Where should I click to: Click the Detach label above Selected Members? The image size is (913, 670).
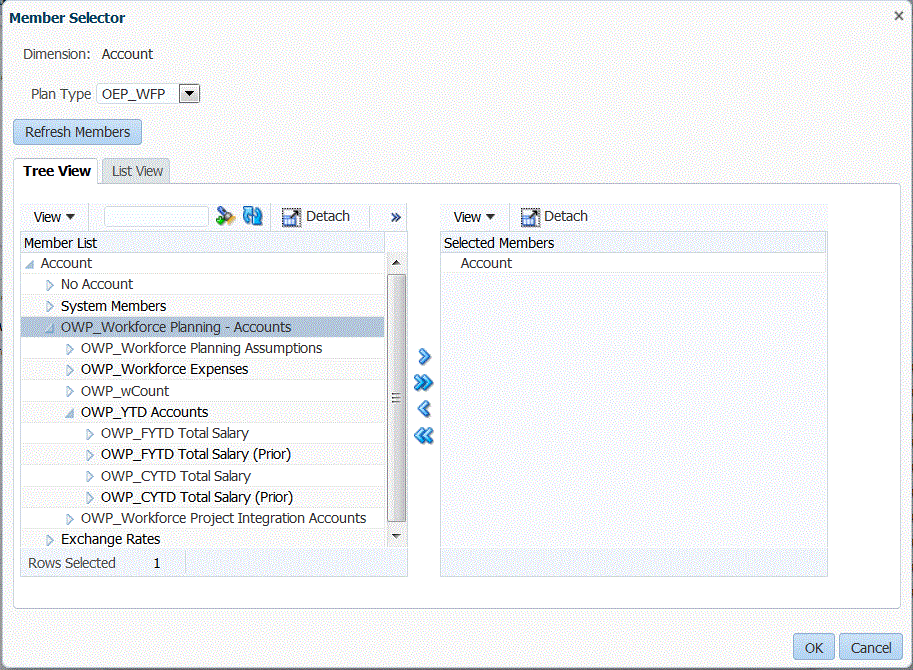566,216
